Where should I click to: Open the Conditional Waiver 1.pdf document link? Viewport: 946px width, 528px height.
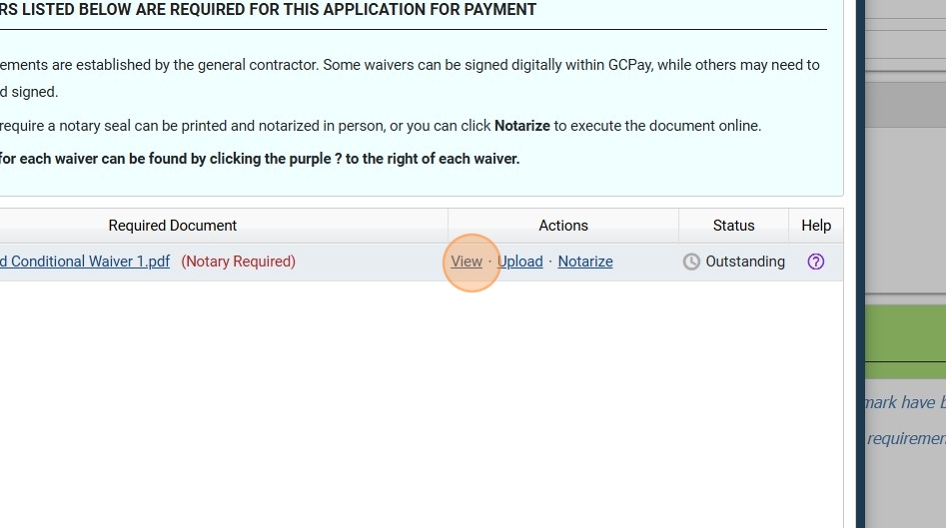click(x=85, y=262)
